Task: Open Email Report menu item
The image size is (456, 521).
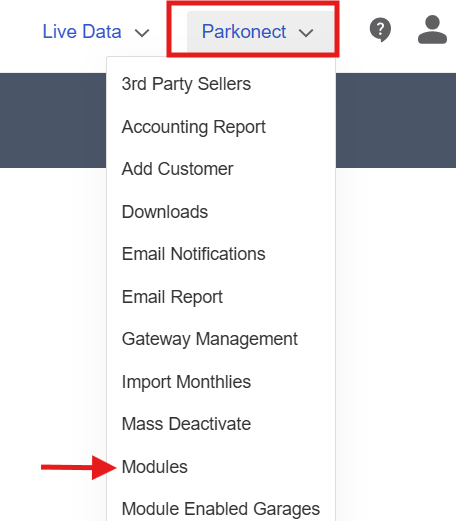Action: coord(172,297)
